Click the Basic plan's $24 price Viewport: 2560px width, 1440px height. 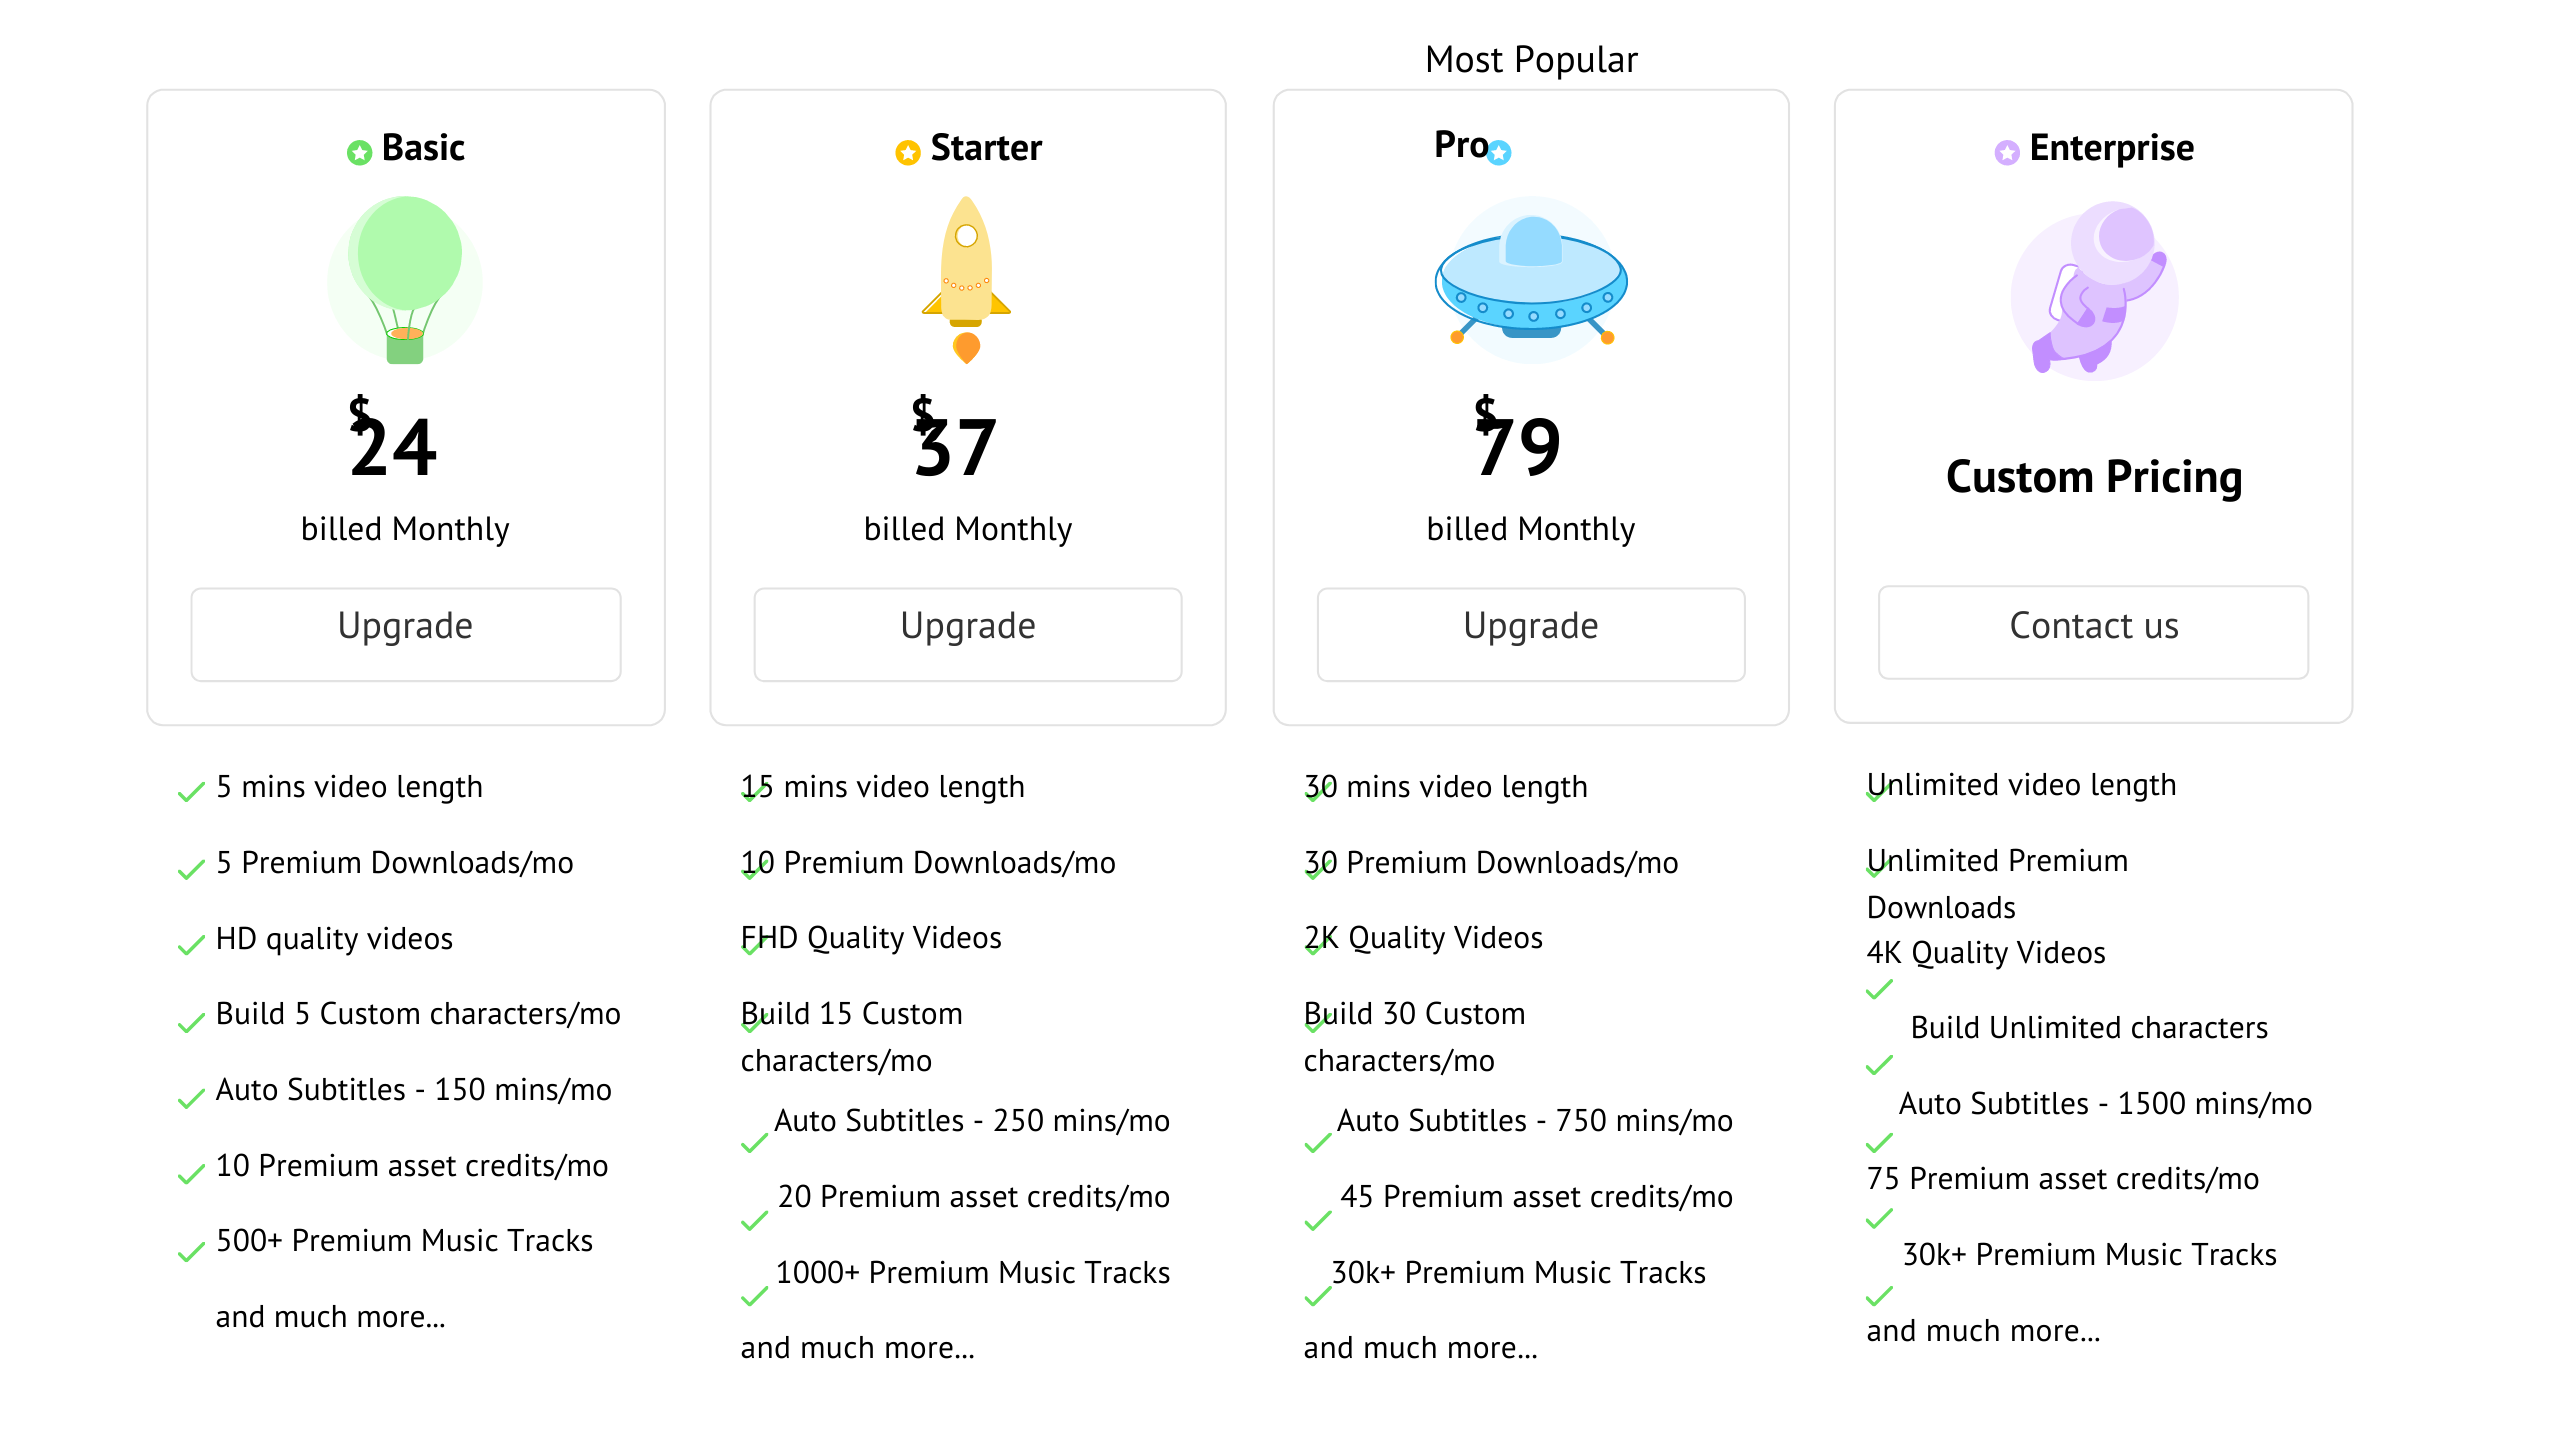[393, 442]
